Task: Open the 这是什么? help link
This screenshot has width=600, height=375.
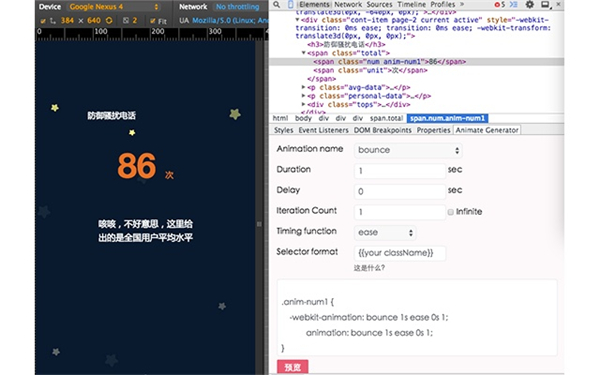Action: 369,268
